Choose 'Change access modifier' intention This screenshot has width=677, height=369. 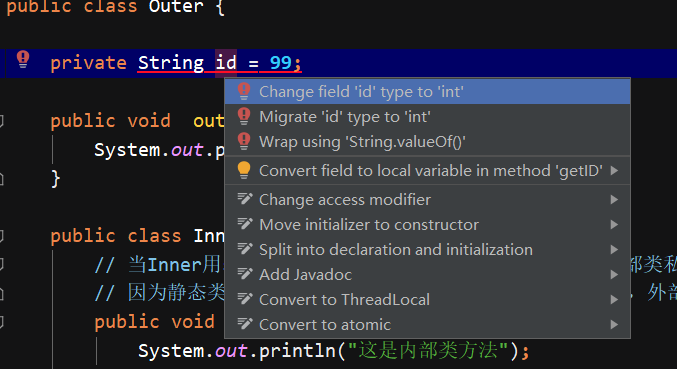427,199
